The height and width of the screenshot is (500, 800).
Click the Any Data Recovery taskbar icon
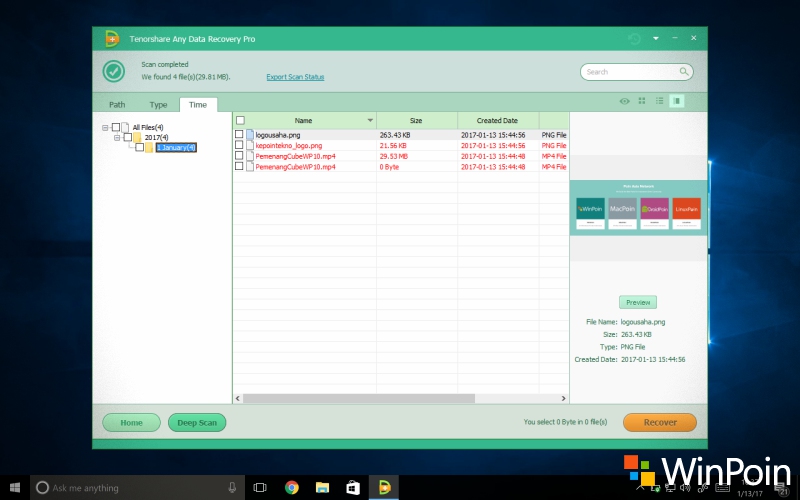coord(384,488)
